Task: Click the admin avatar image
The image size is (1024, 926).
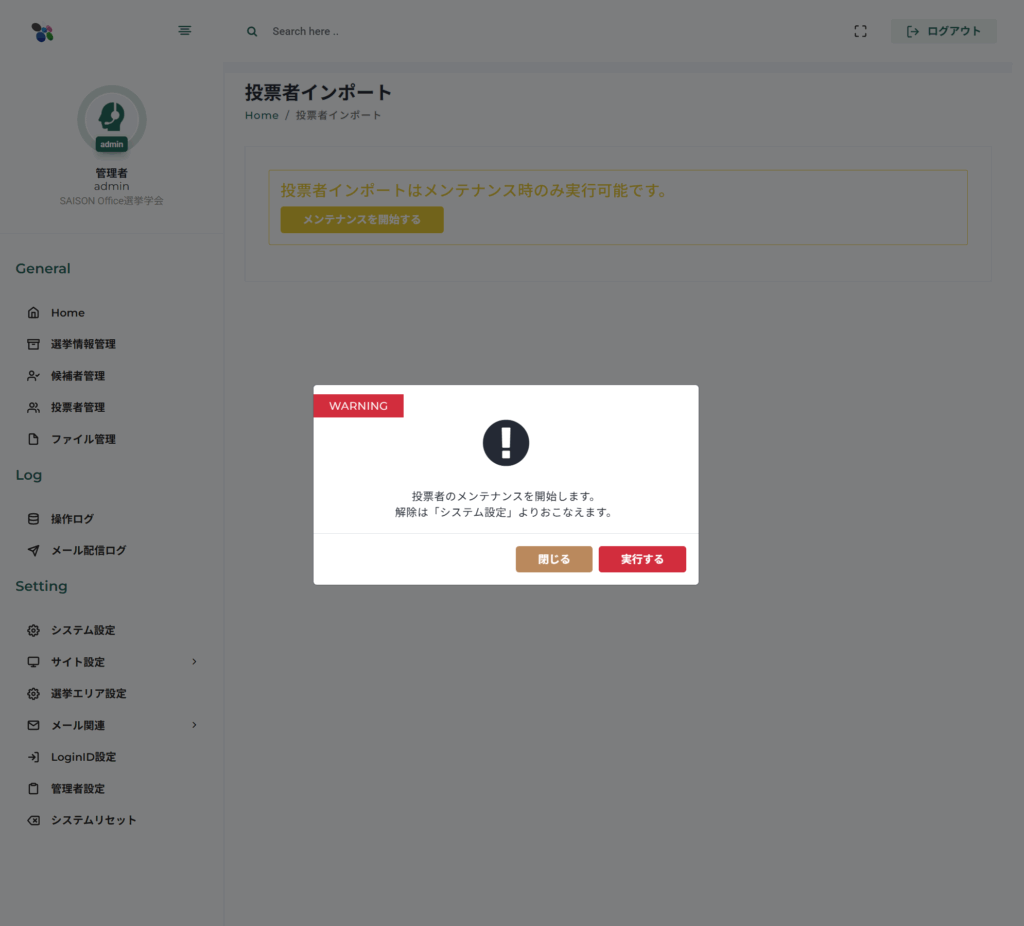Action: pos(112,118)
